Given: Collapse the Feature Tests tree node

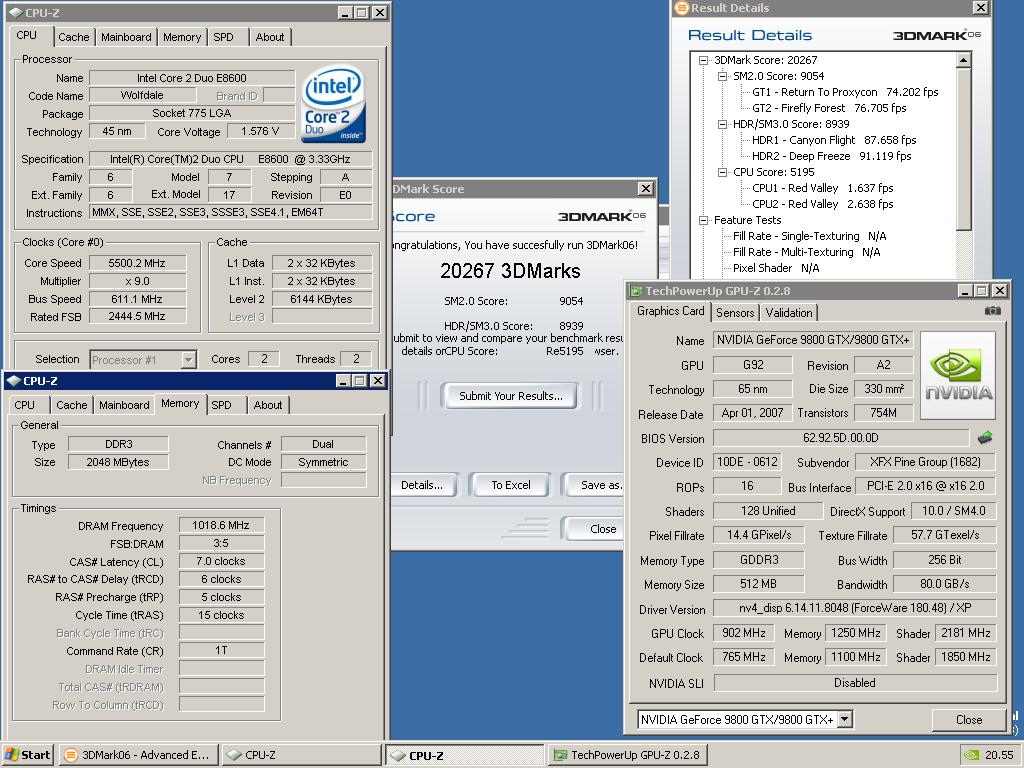Looking at the screenshot, I should pos(703,220).
